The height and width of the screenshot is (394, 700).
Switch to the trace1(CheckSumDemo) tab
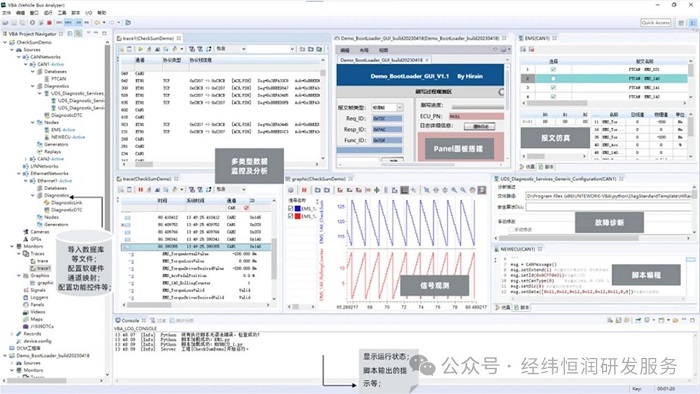(148, 38)
